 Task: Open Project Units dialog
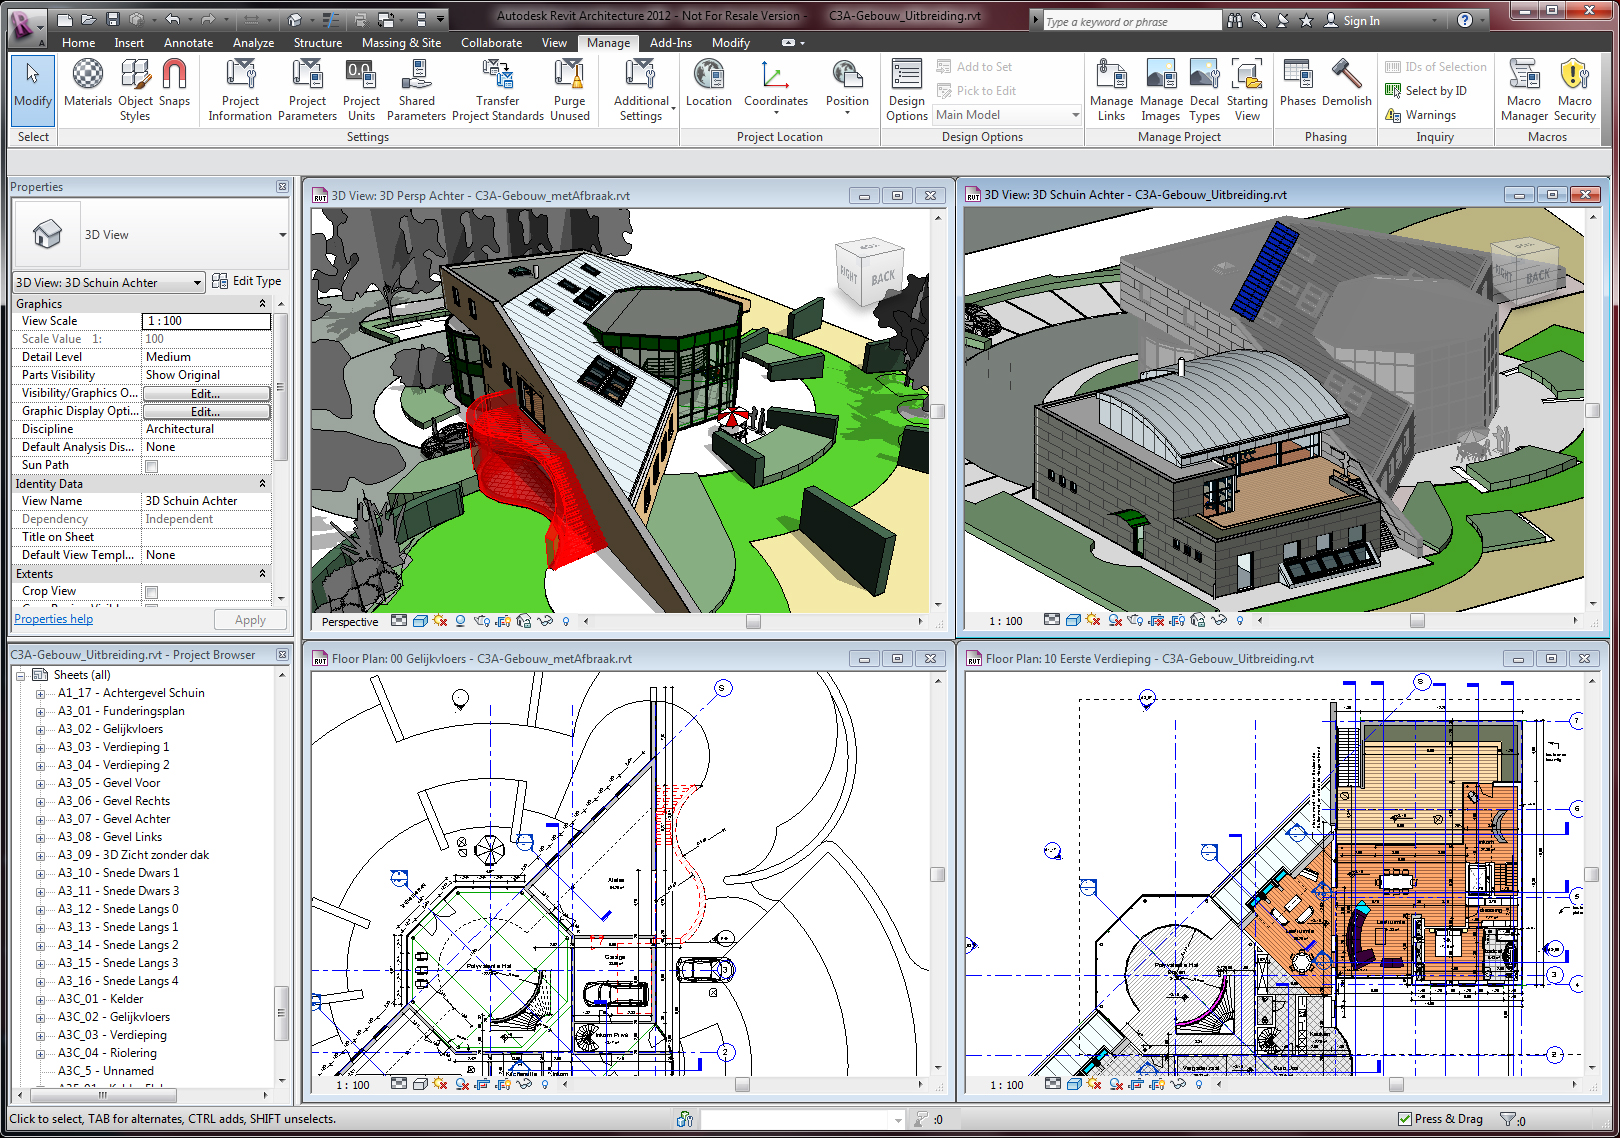[x=361, y=90]
